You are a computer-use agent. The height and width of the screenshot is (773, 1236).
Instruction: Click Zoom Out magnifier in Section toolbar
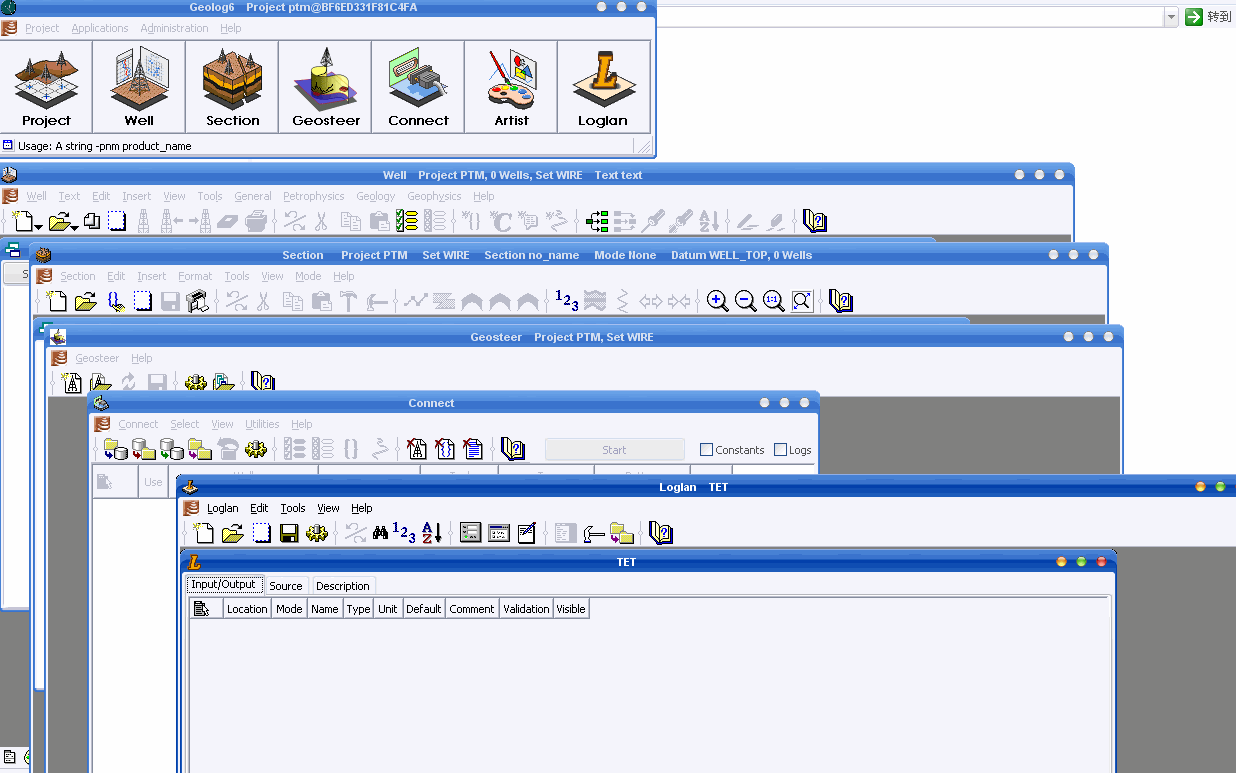745,301
